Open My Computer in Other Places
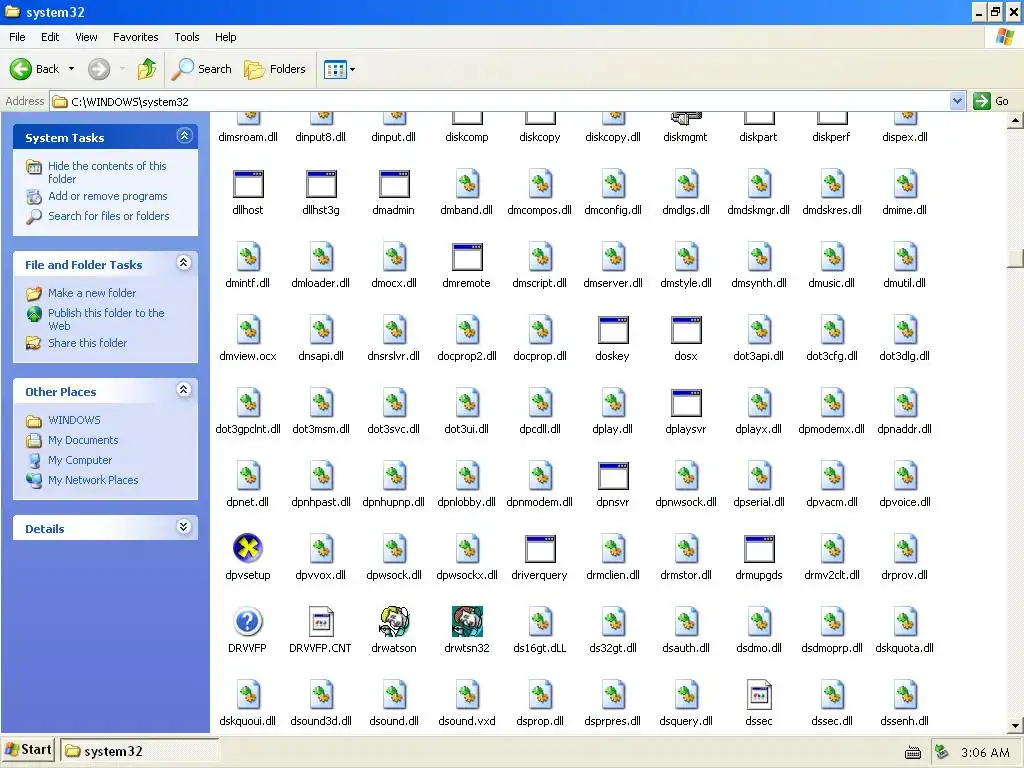 click(80, 460)
